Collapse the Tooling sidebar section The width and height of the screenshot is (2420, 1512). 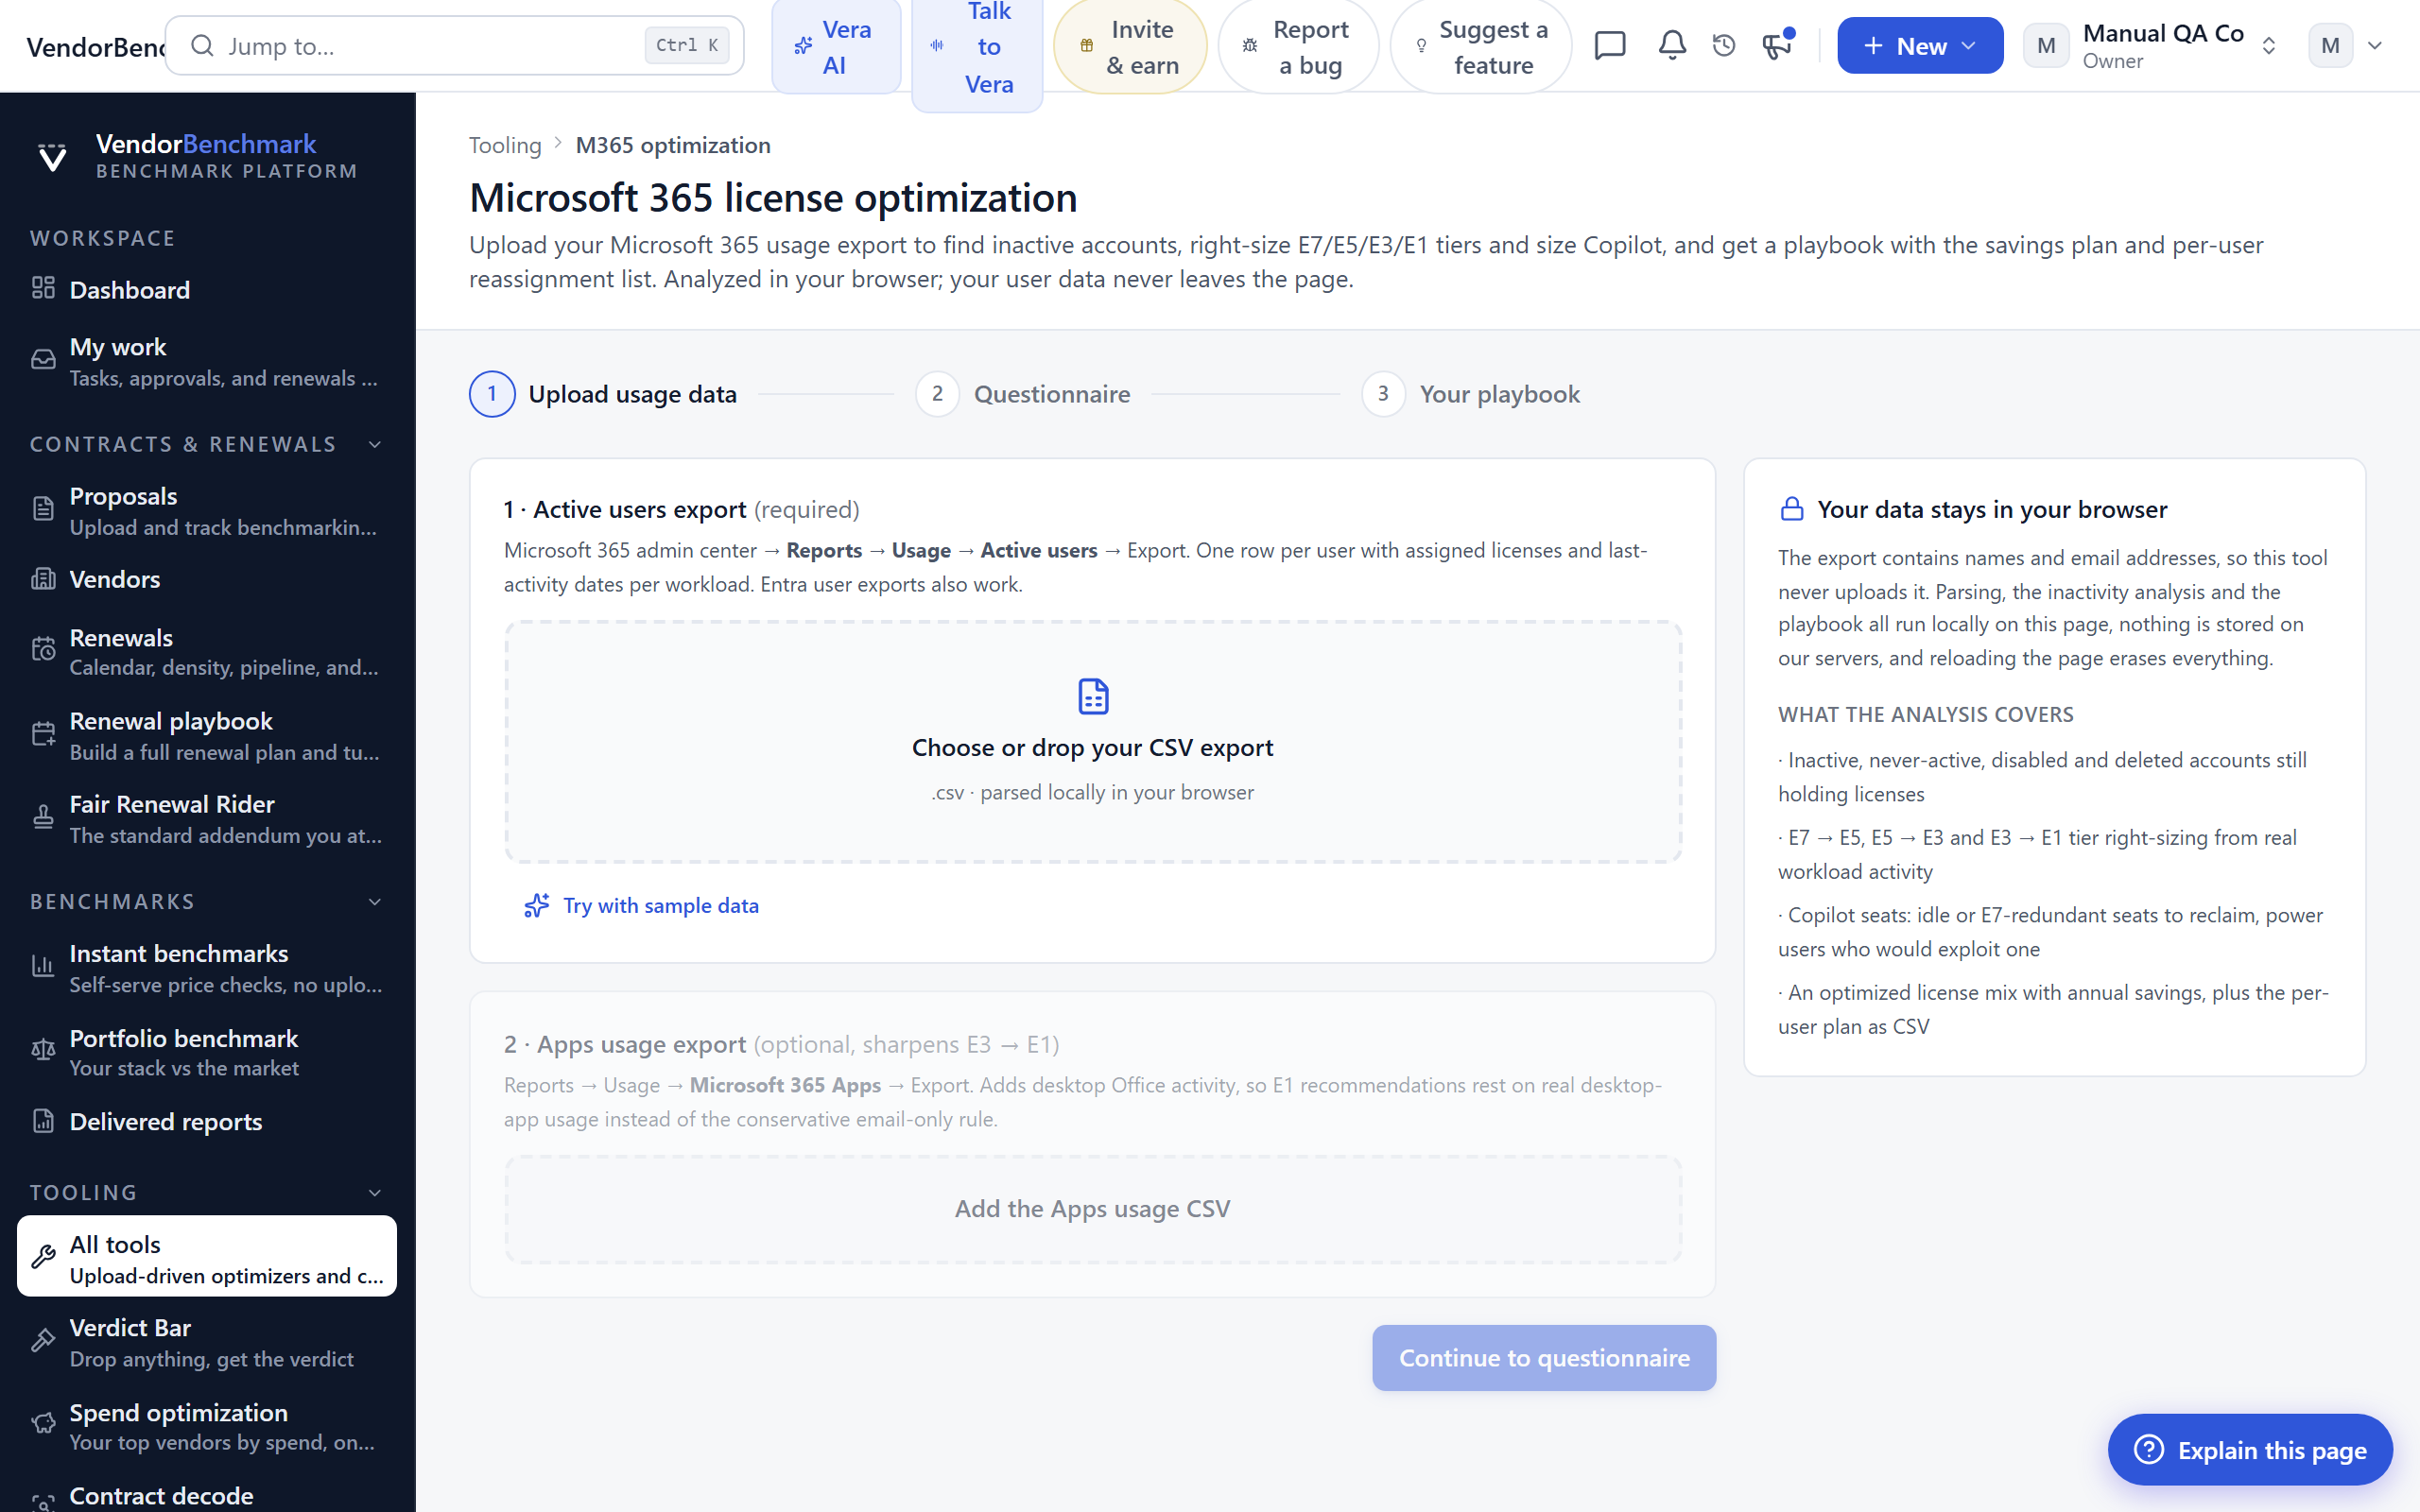tap(375, 1193)
